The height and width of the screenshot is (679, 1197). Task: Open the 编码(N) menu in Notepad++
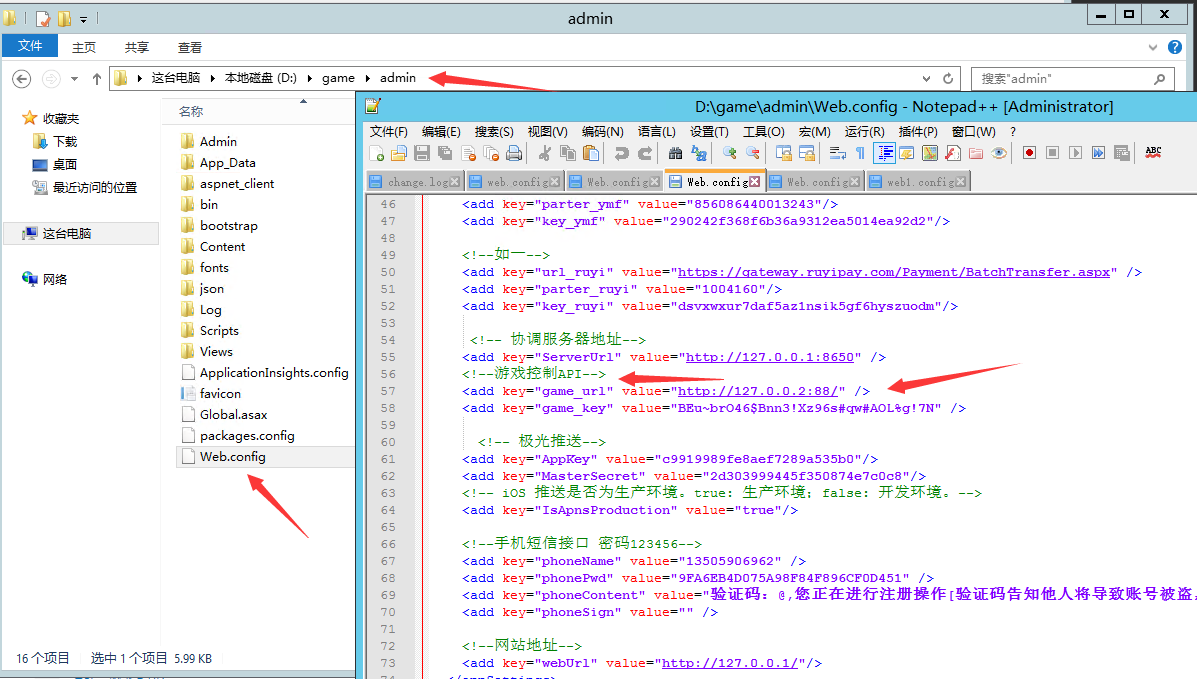[602, 131]
